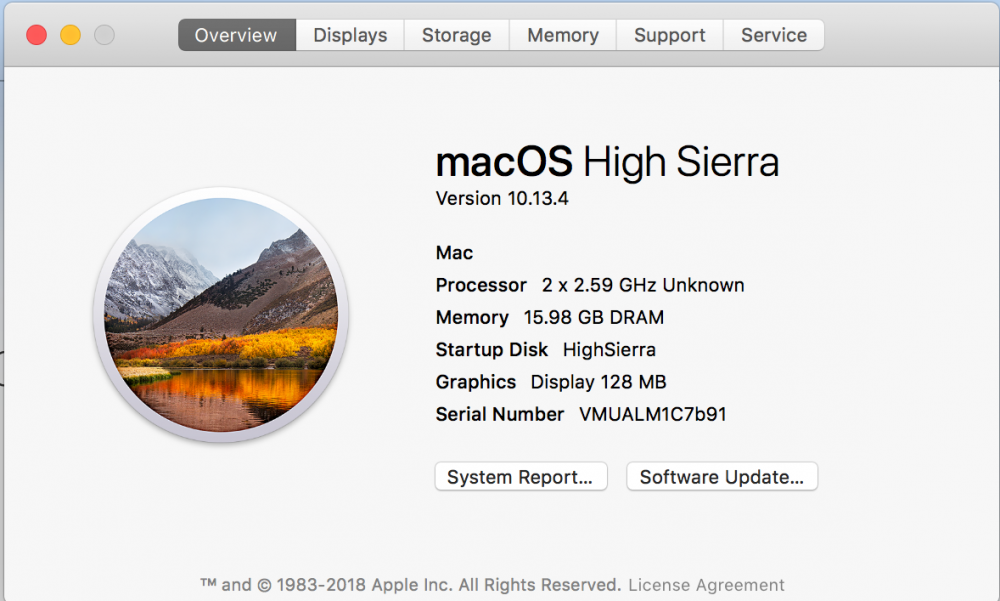Close the About This Mac window

click(36, 34)
